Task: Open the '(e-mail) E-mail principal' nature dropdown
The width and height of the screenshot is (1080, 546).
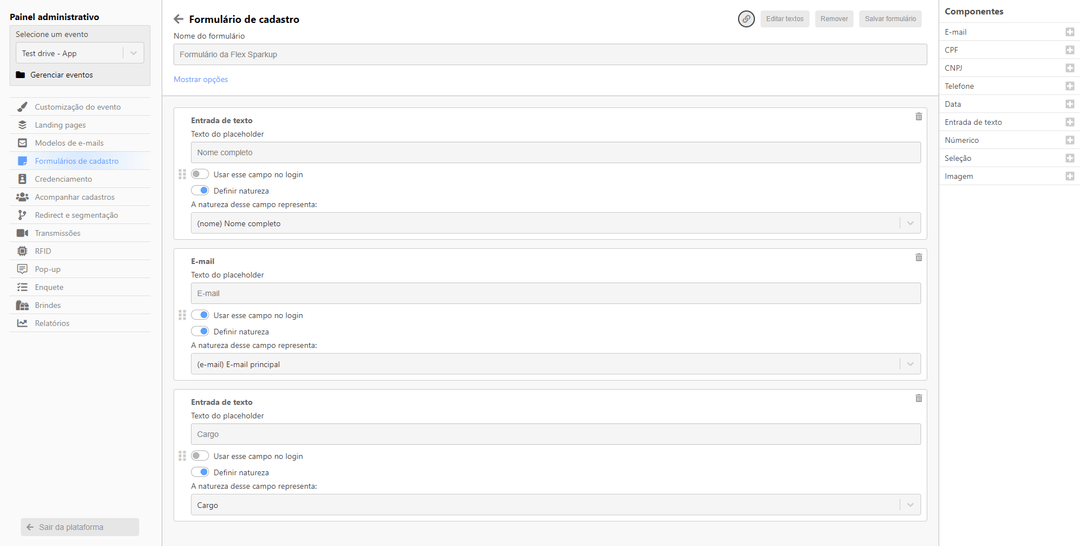Action: click(555, 364)
